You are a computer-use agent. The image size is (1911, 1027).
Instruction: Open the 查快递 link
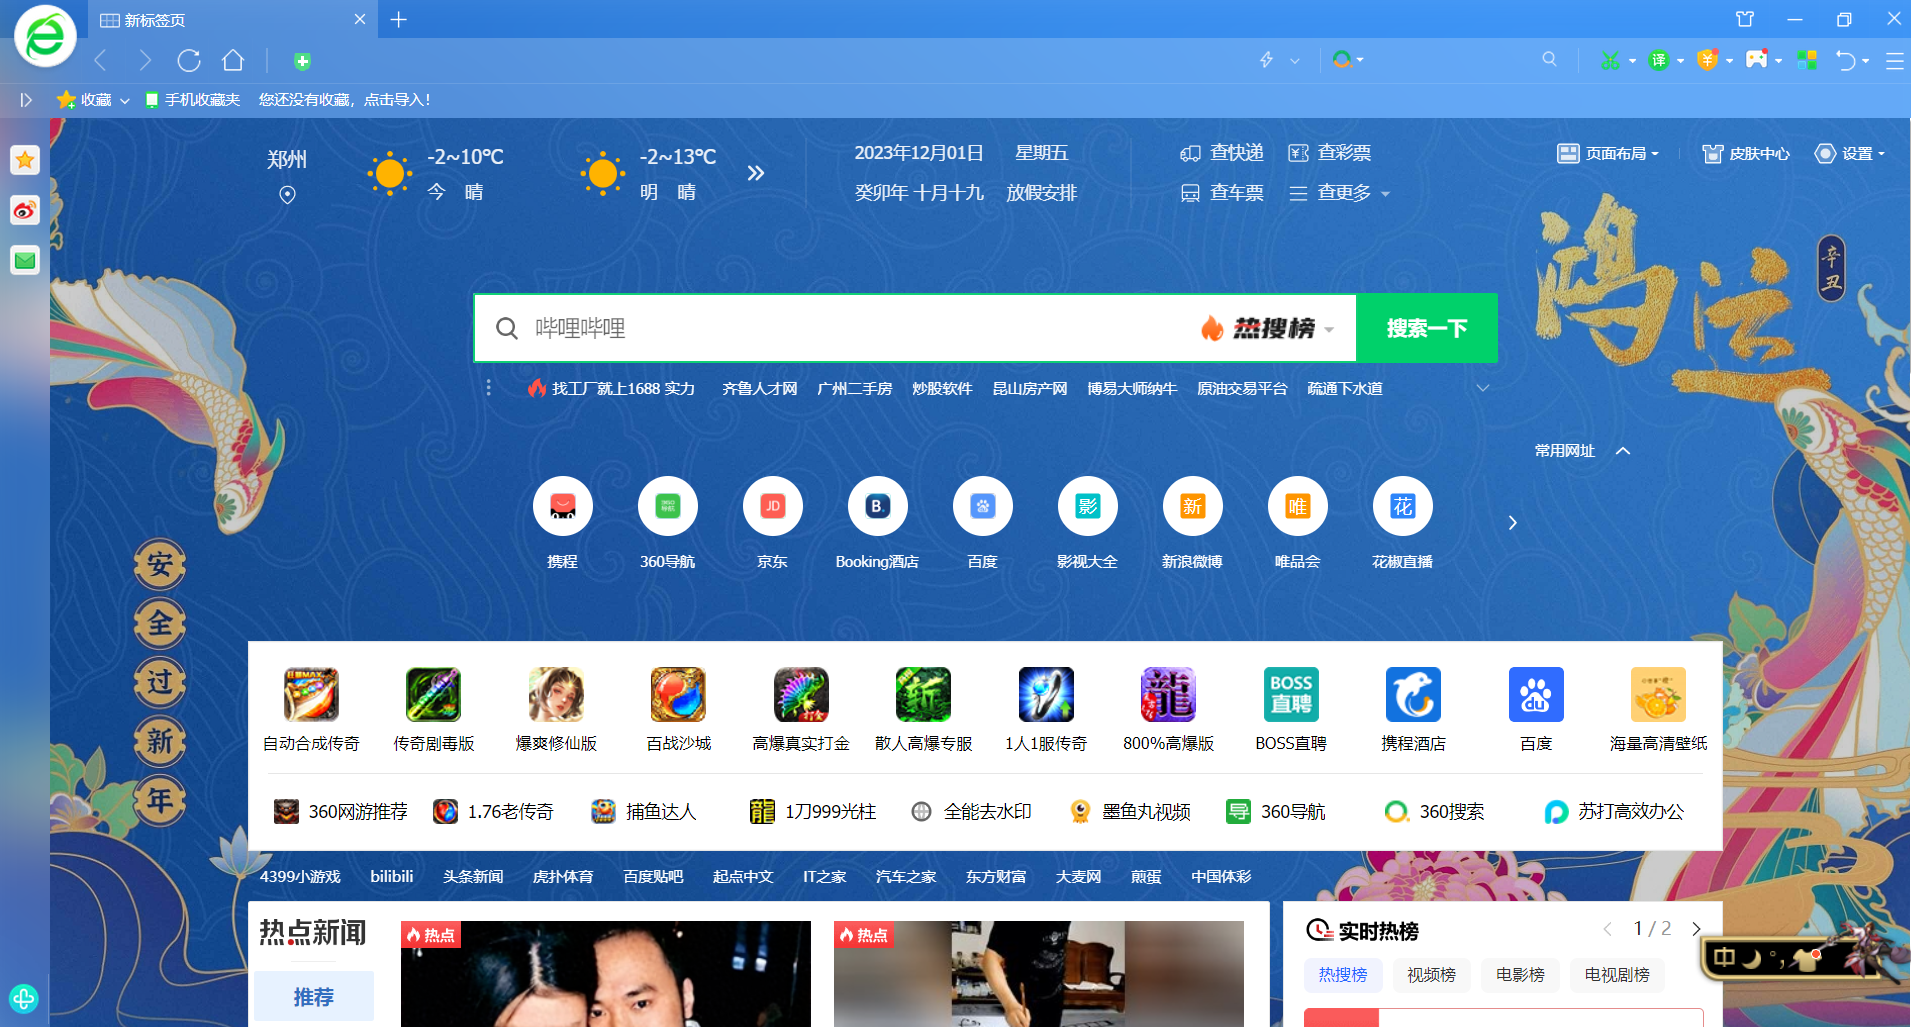(x=1223, y=153)
